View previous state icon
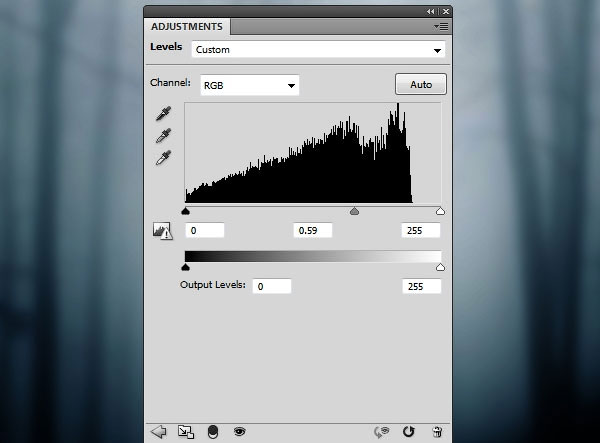This screenshot has height=443, width=600. (x=381, y=432)
